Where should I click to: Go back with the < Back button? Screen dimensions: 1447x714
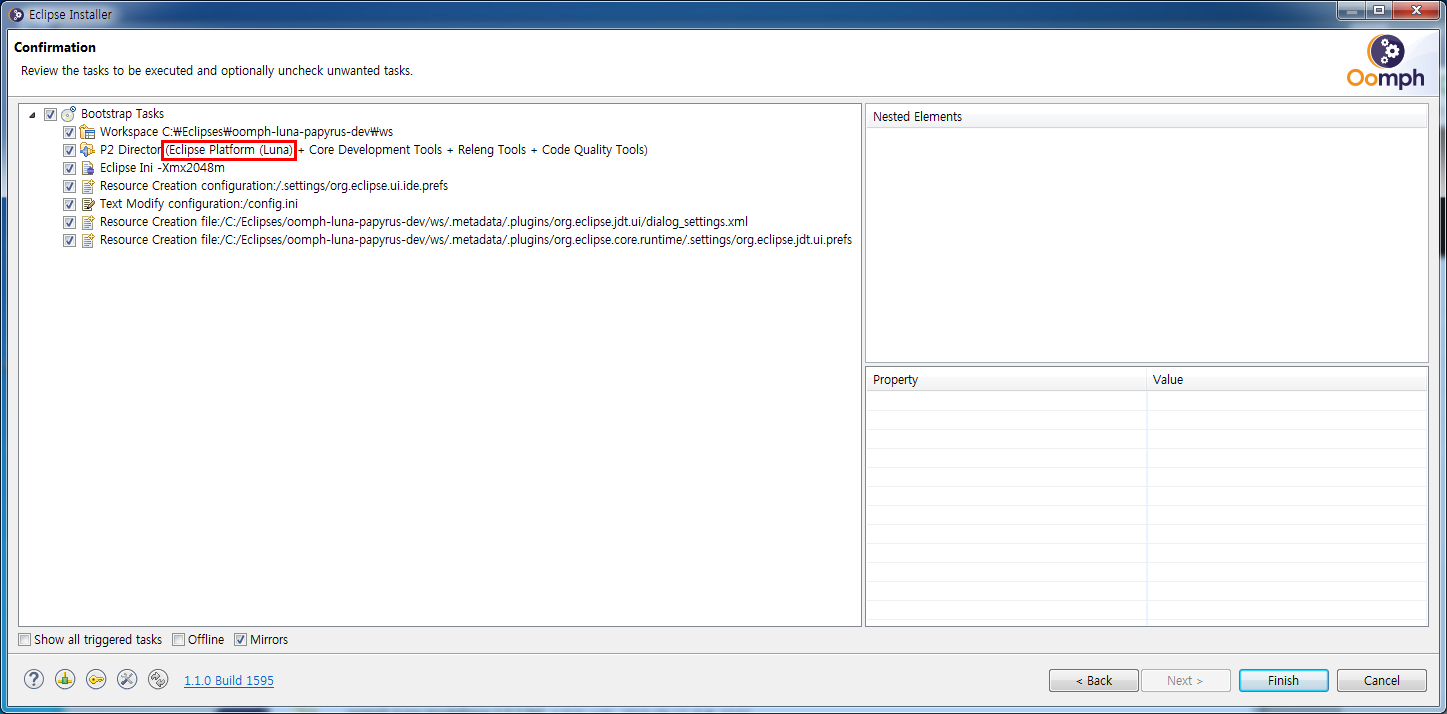(1094, 680)
